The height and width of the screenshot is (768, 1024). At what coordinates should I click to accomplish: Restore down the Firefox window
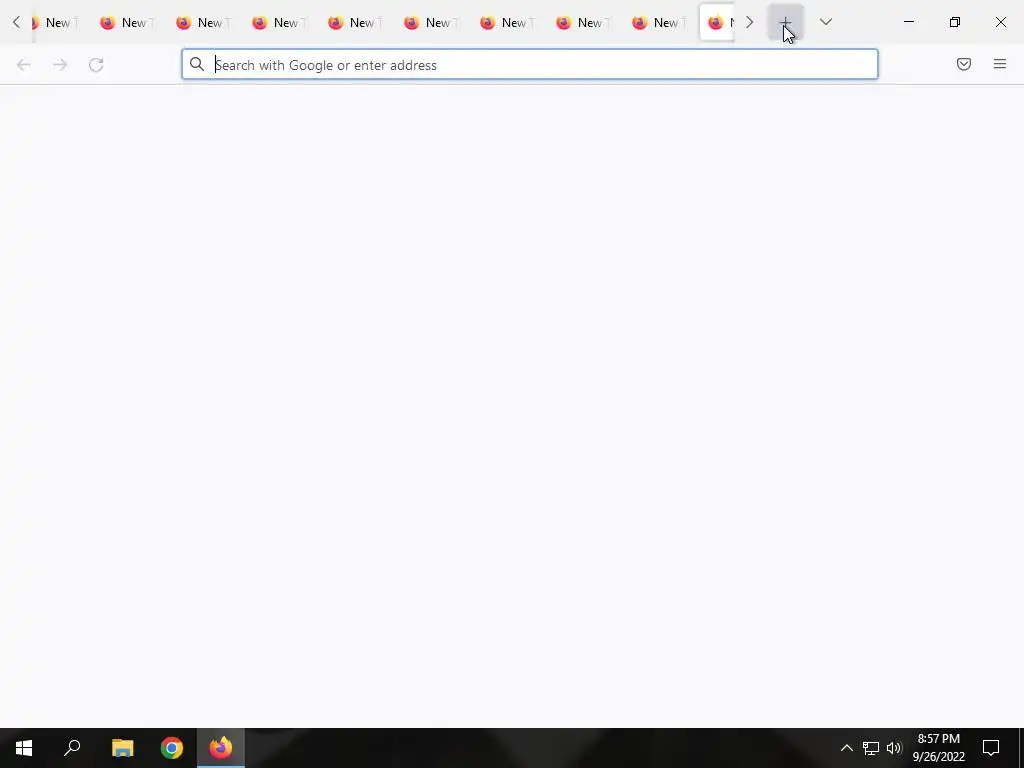coord(955,22)
